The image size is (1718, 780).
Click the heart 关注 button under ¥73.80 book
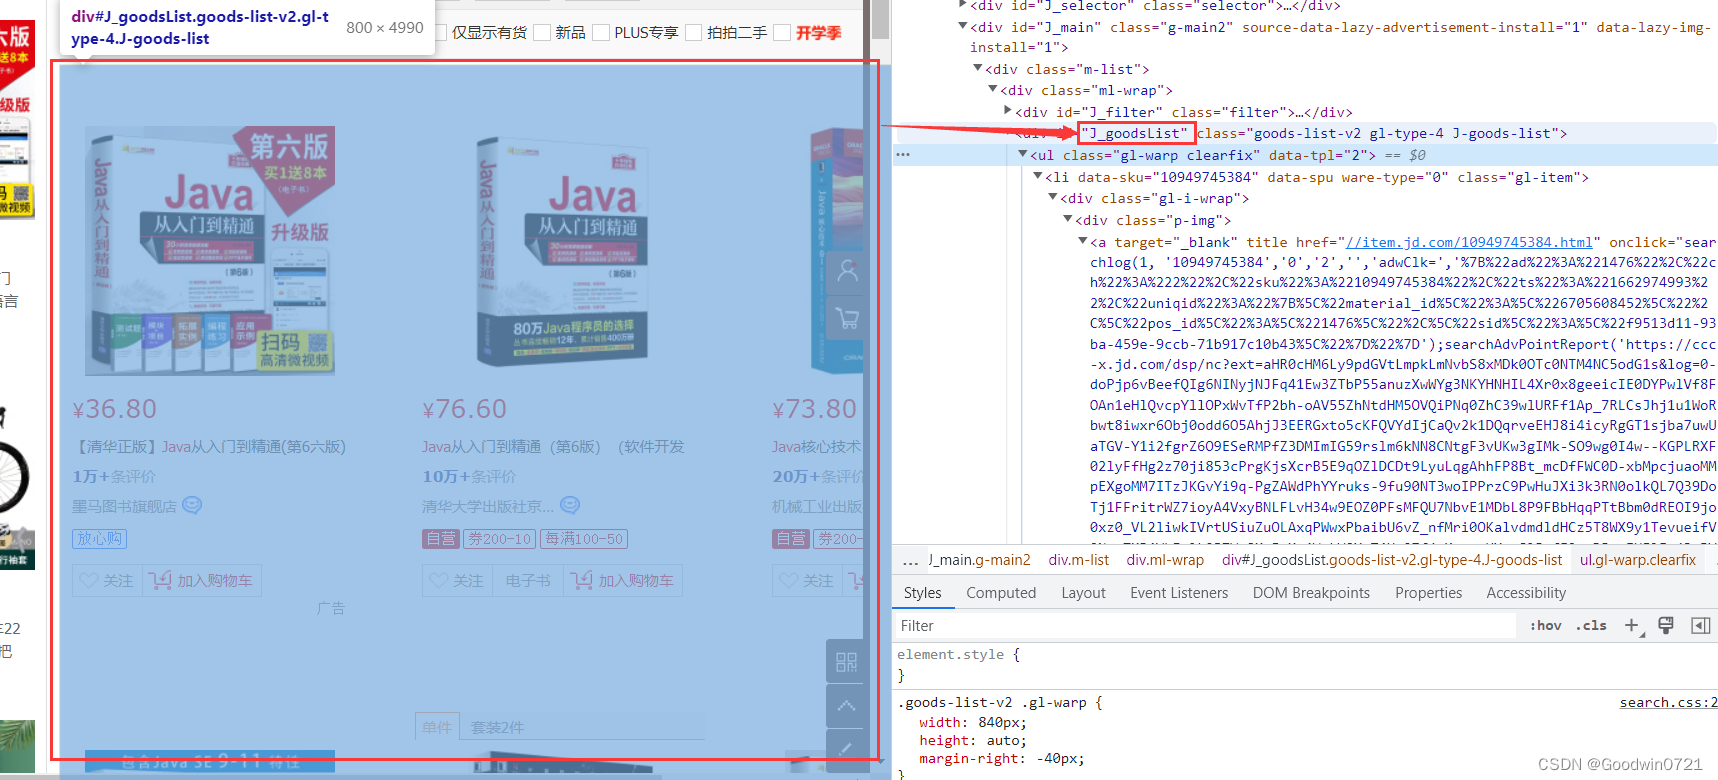[x=807, y=580]
